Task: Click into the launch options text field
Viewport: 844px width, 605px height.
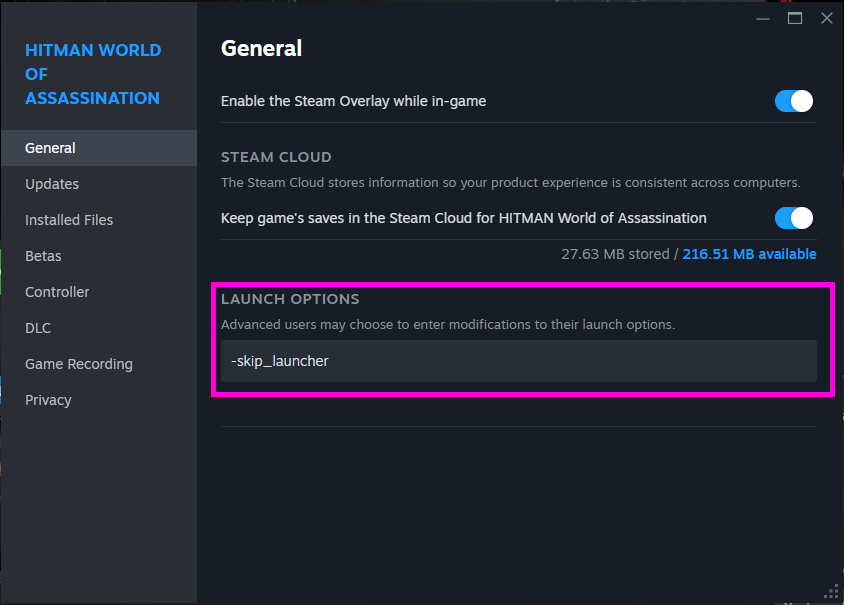Action: pyautogui.click(x=518, y=361)
